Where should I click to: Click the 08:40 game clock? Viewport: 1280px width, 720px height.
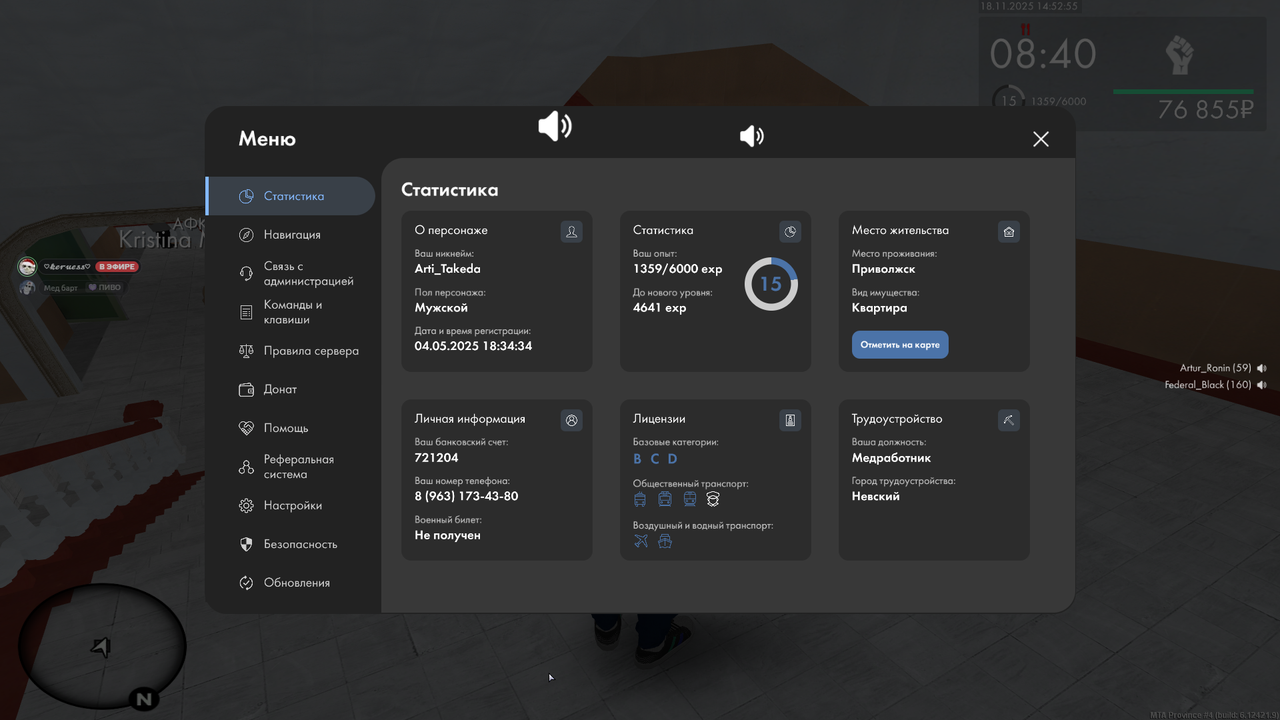tap(1043, 55)
